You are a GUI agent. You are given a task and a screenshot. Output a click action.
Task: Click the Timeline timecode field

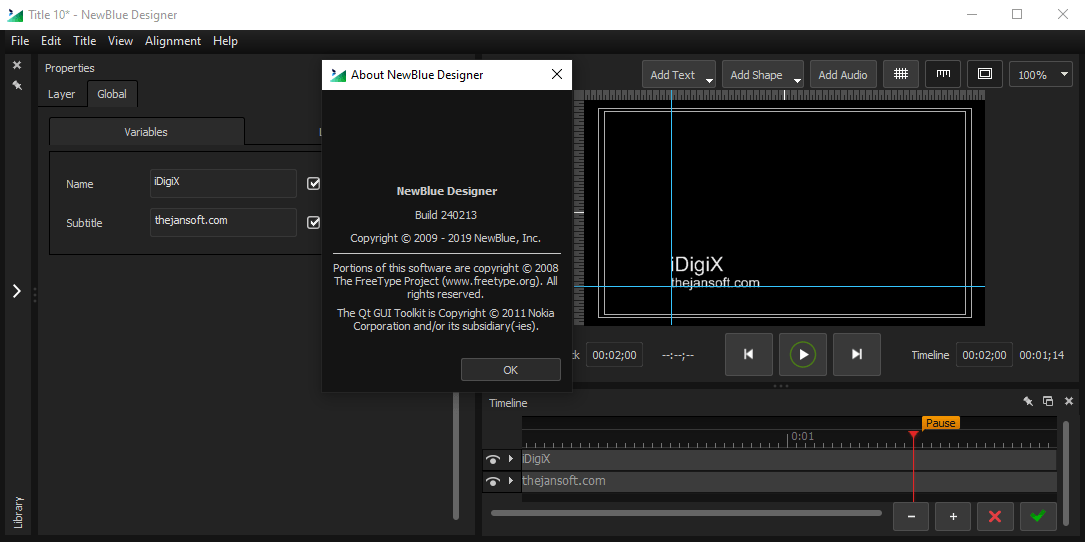[985, 354]
